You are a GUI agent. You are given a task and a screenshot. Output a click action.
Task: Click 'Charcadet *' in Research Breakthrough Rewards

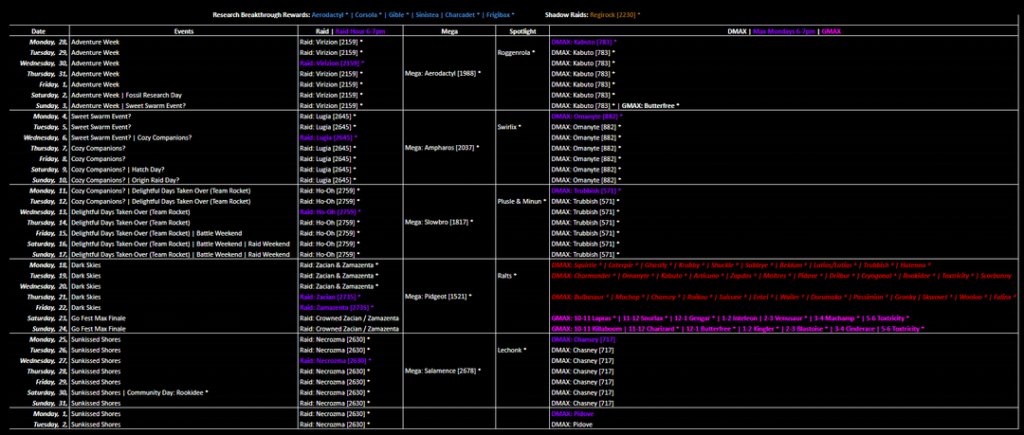tap(461, 14)
